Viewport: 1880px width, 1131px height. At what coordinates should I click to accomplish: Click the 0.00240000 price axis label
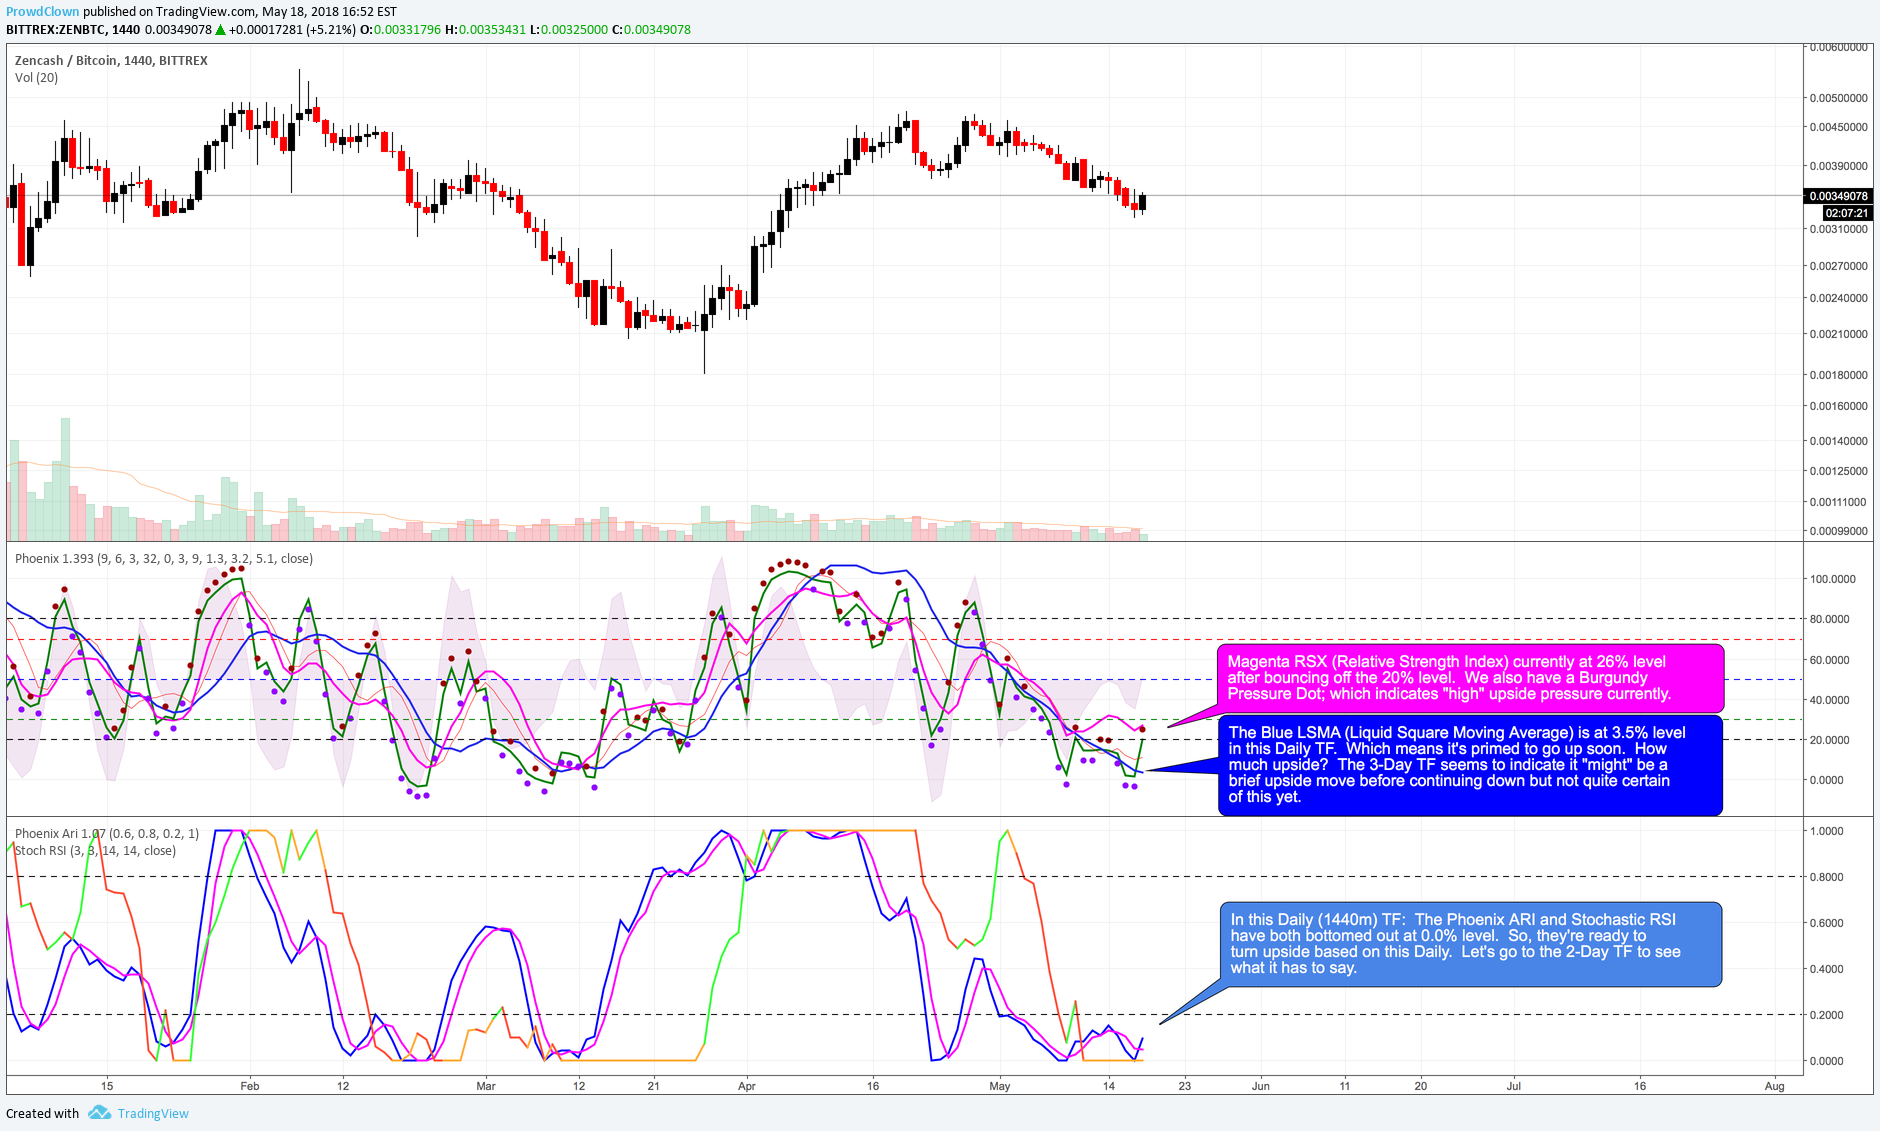point(1838,298)
